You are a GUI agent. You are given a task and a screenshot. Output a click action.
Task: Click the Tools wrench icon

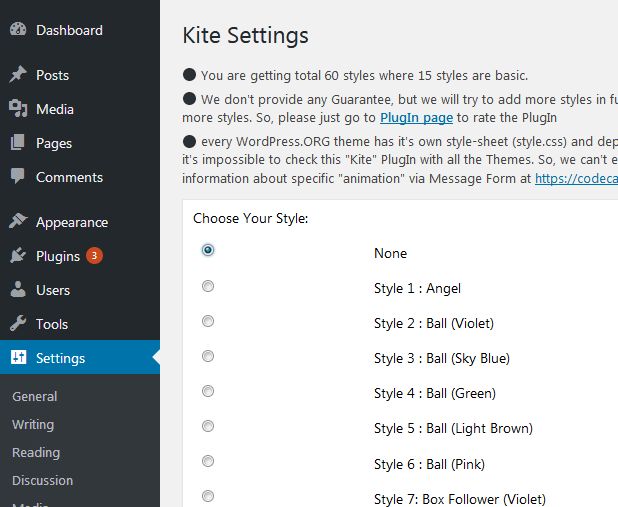[x=18, y=324]
